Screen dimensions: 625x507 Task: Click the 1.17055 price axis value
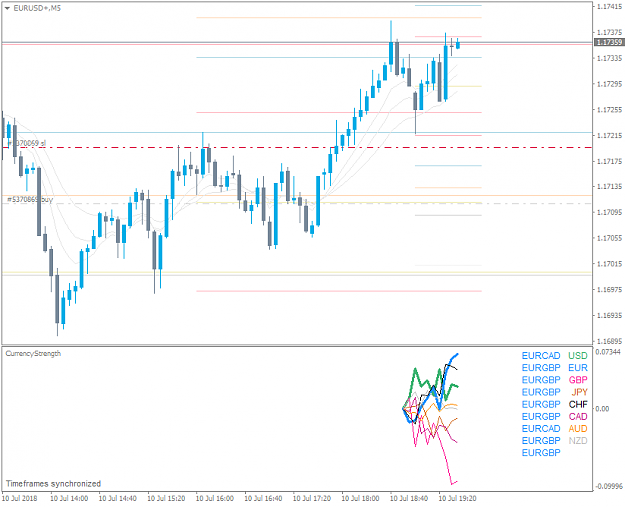(609, 238)
